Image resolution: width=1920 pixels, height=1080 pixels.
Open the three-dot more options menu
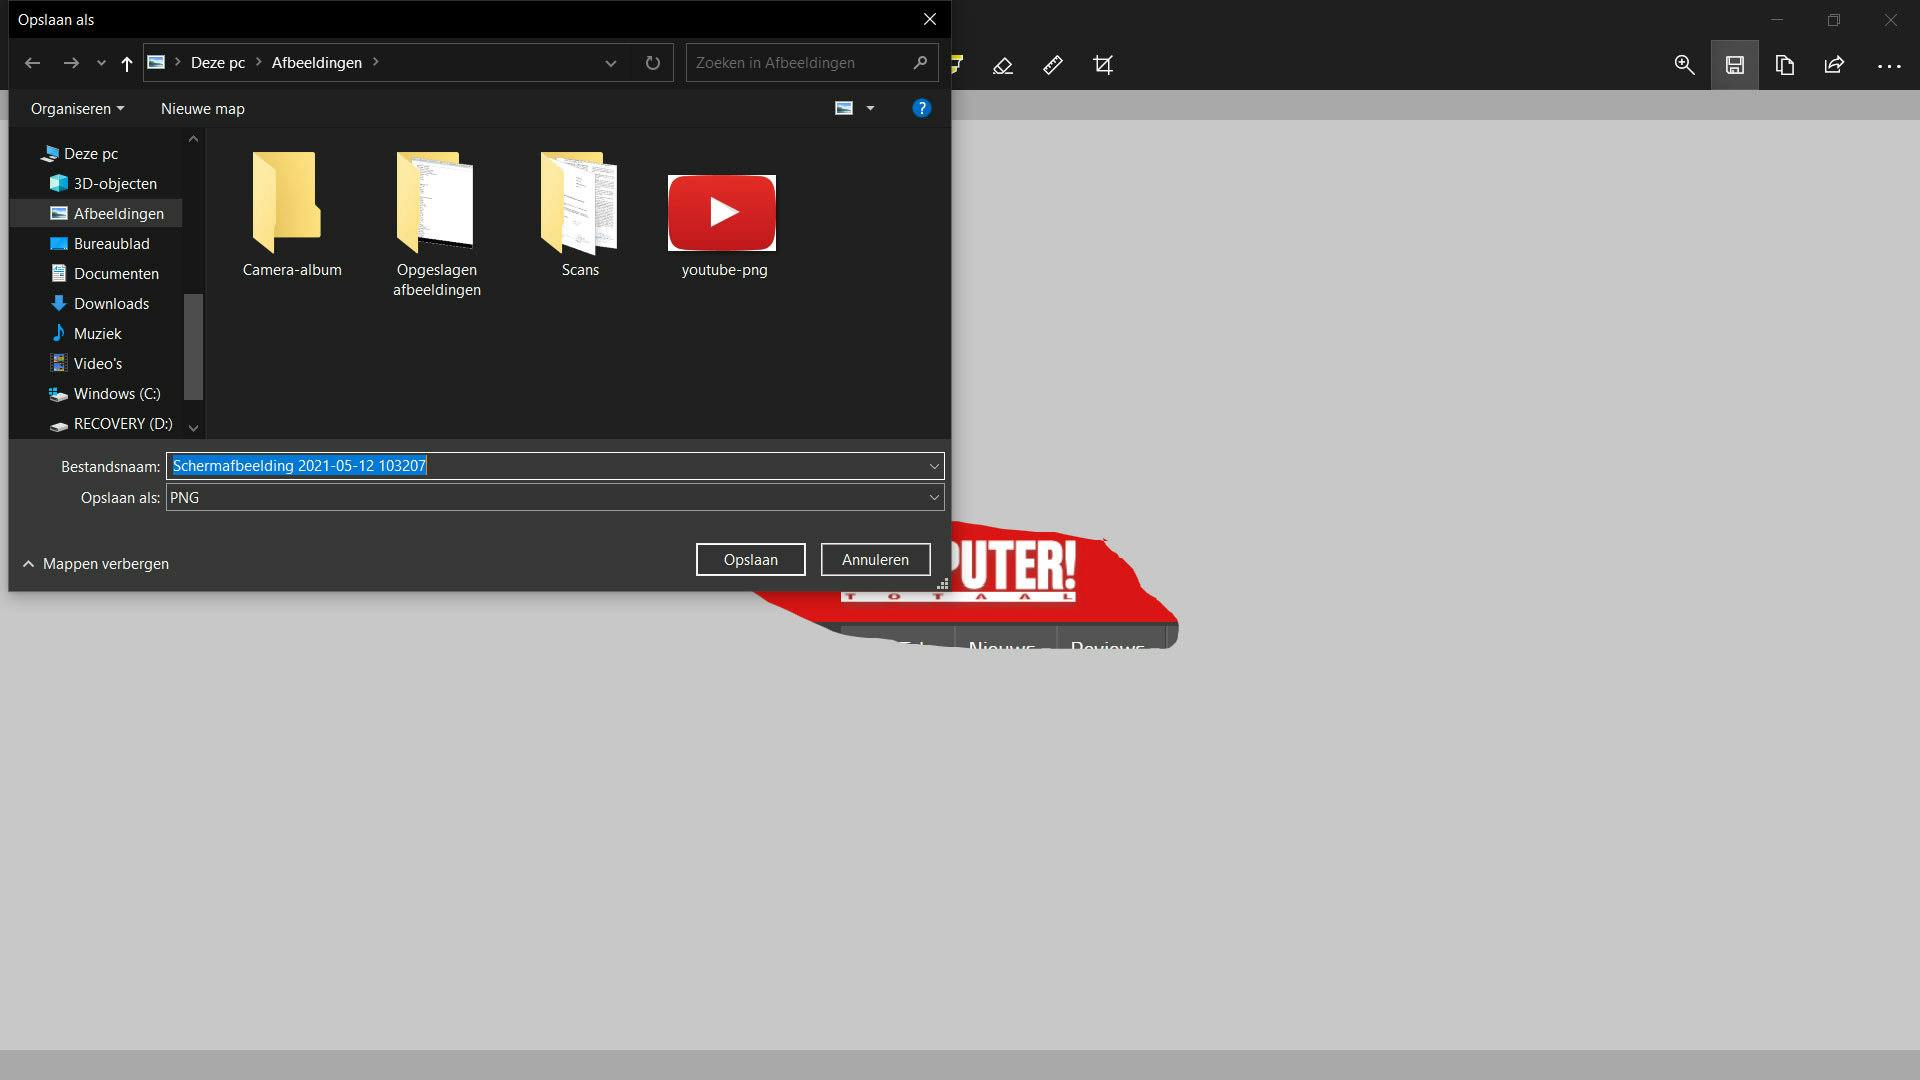1888,66
